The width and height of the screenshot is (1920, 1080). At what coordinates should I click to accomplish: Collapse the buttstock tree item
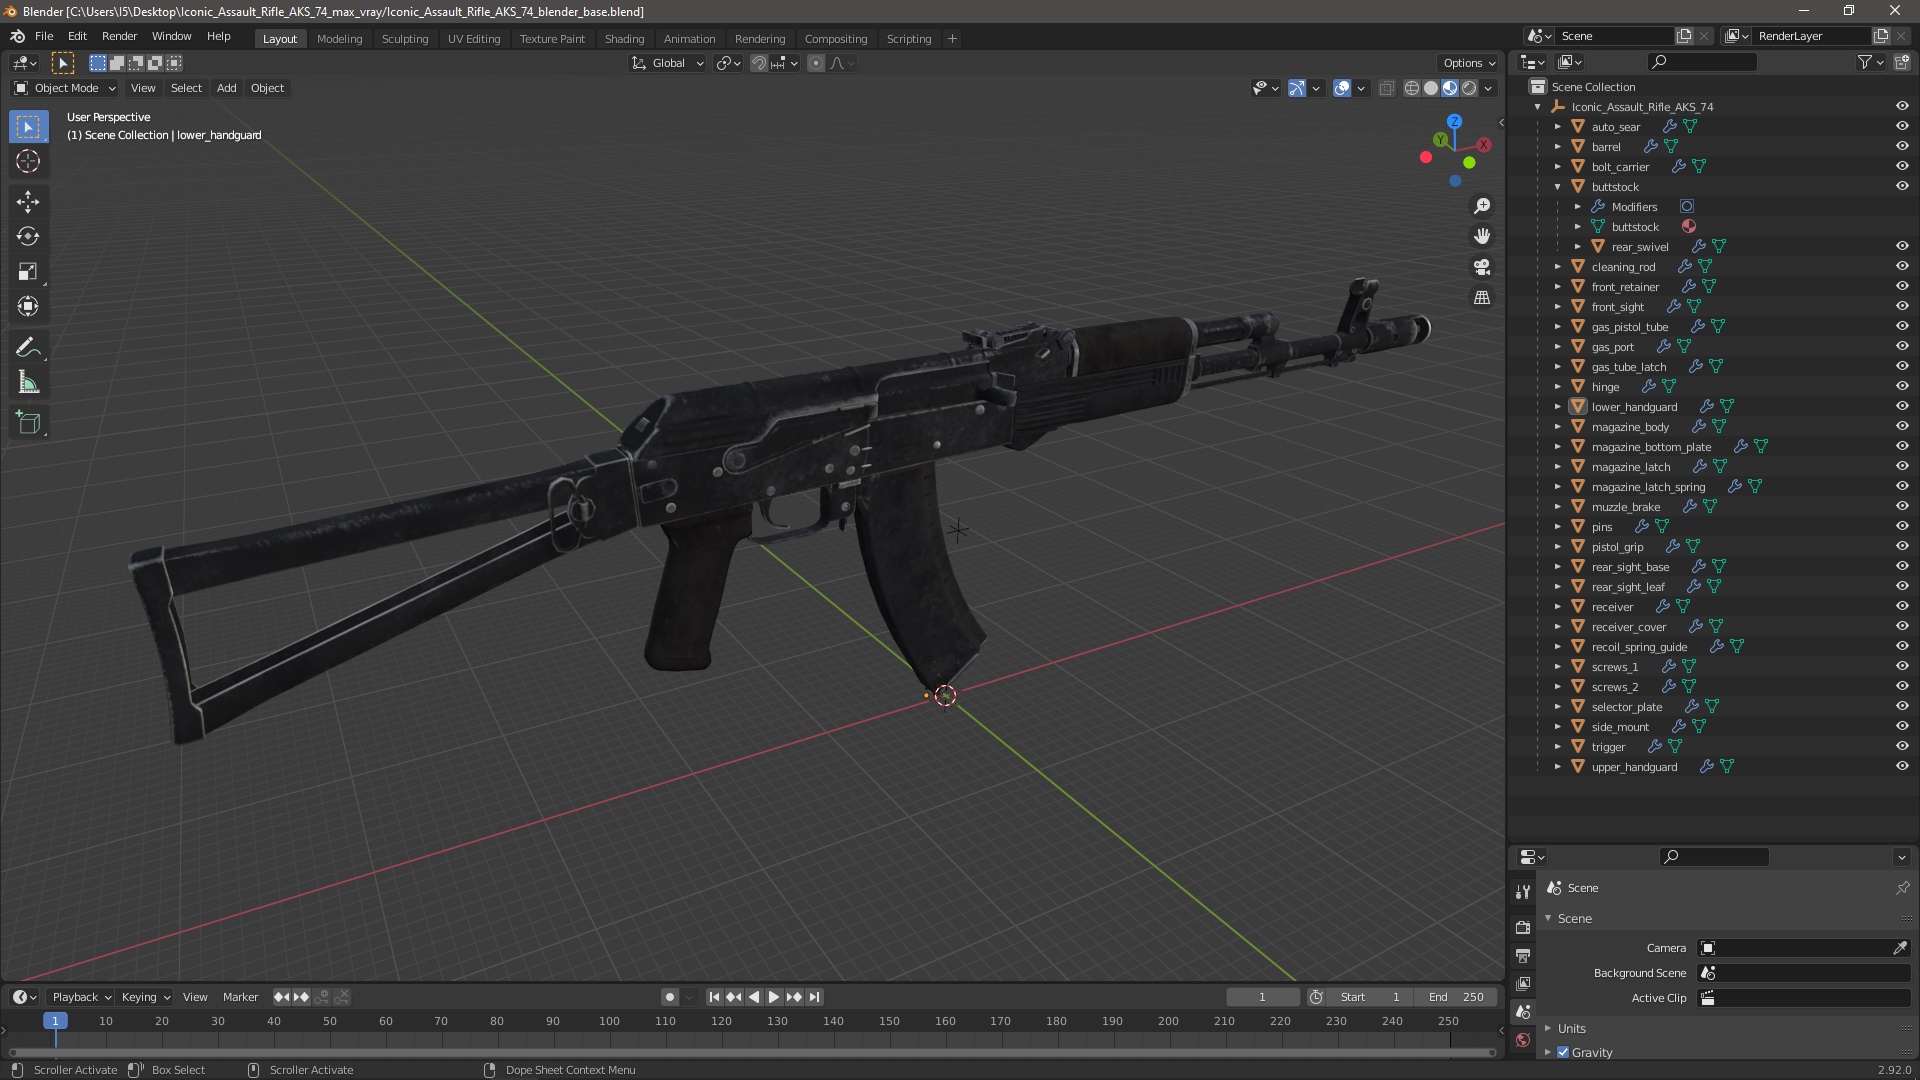1557,186
